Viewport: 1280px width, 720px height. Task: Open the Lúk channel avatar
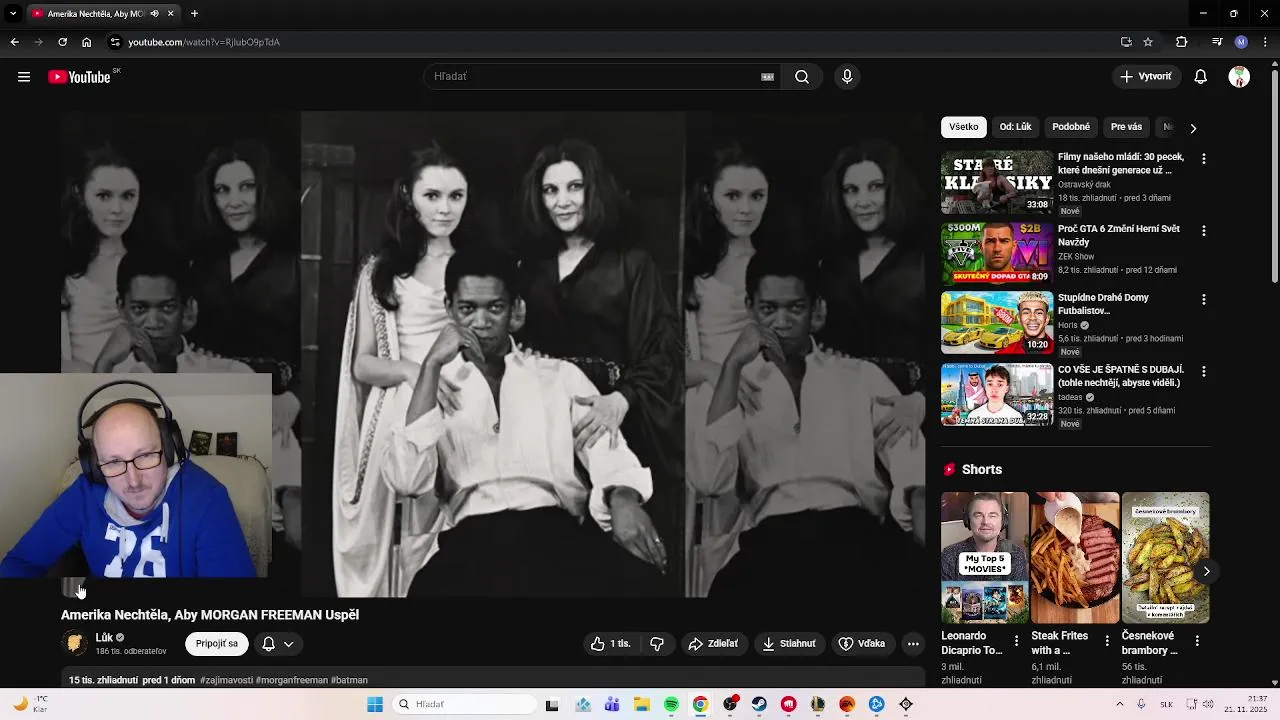click(74, 643)
